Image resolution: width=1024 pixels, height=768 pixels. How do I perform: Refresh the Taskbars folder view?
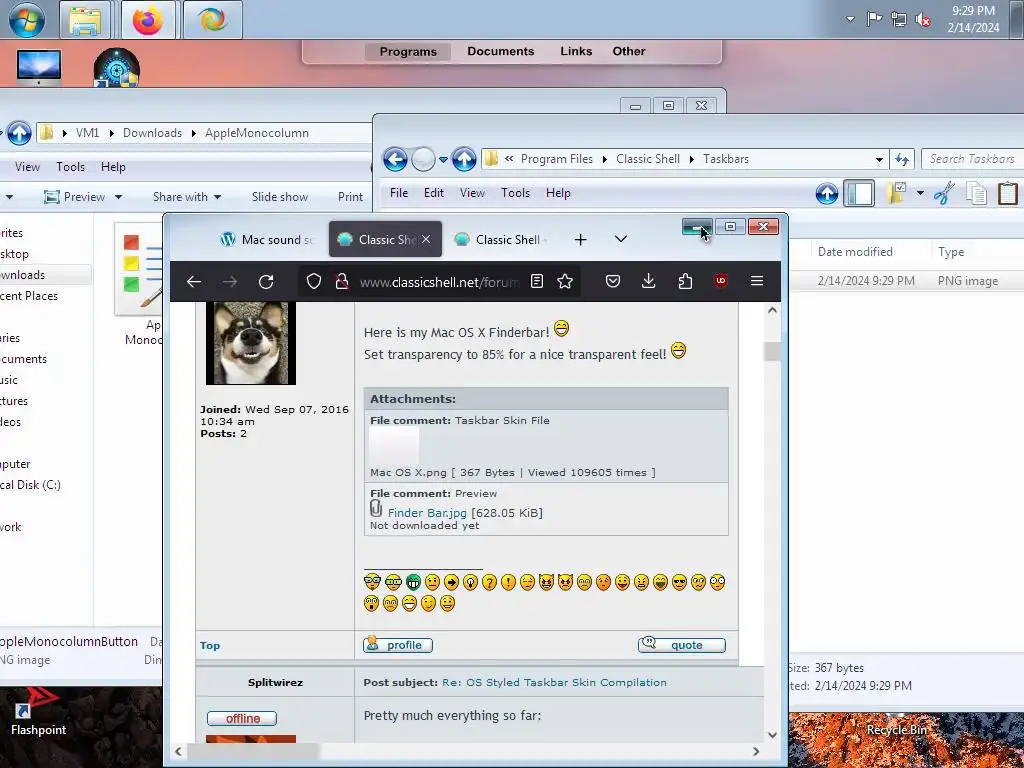pyautogui.click(x=902, y=159)
